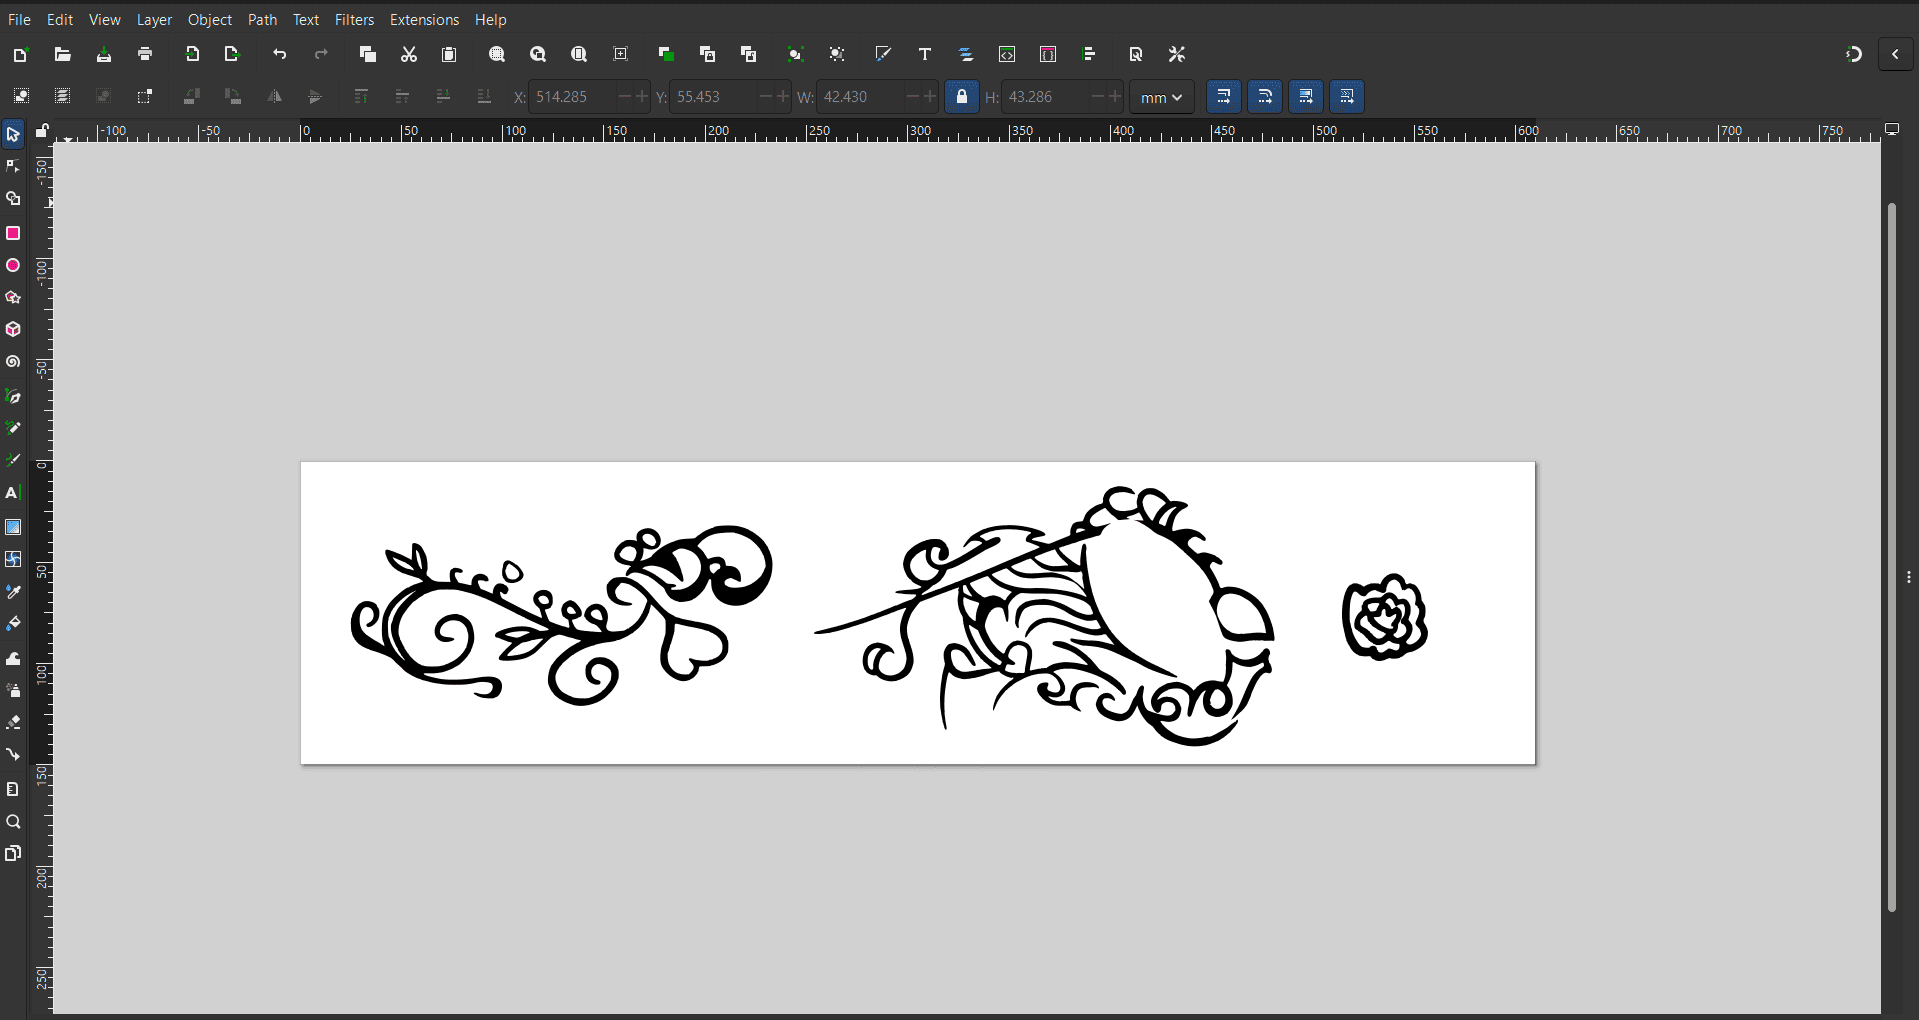The width and height of the screenshot is (1919, 1020).
Task: Toggle the width-height aspect ratio lock
Action: [x=961, y=96]
